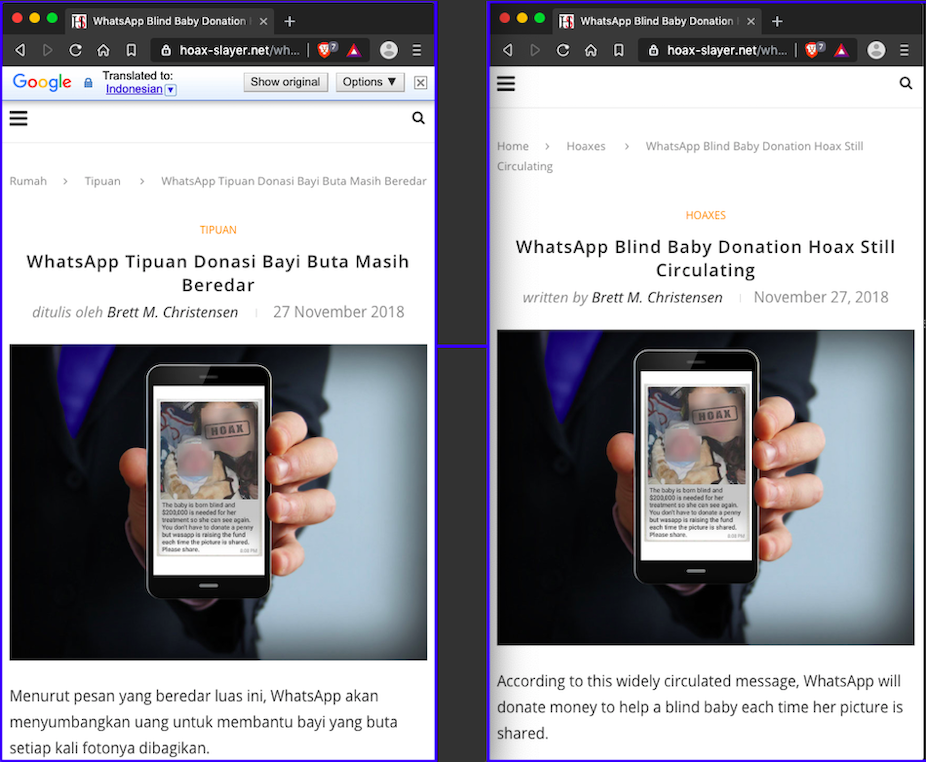Open the home page in left window

[103, 50]
